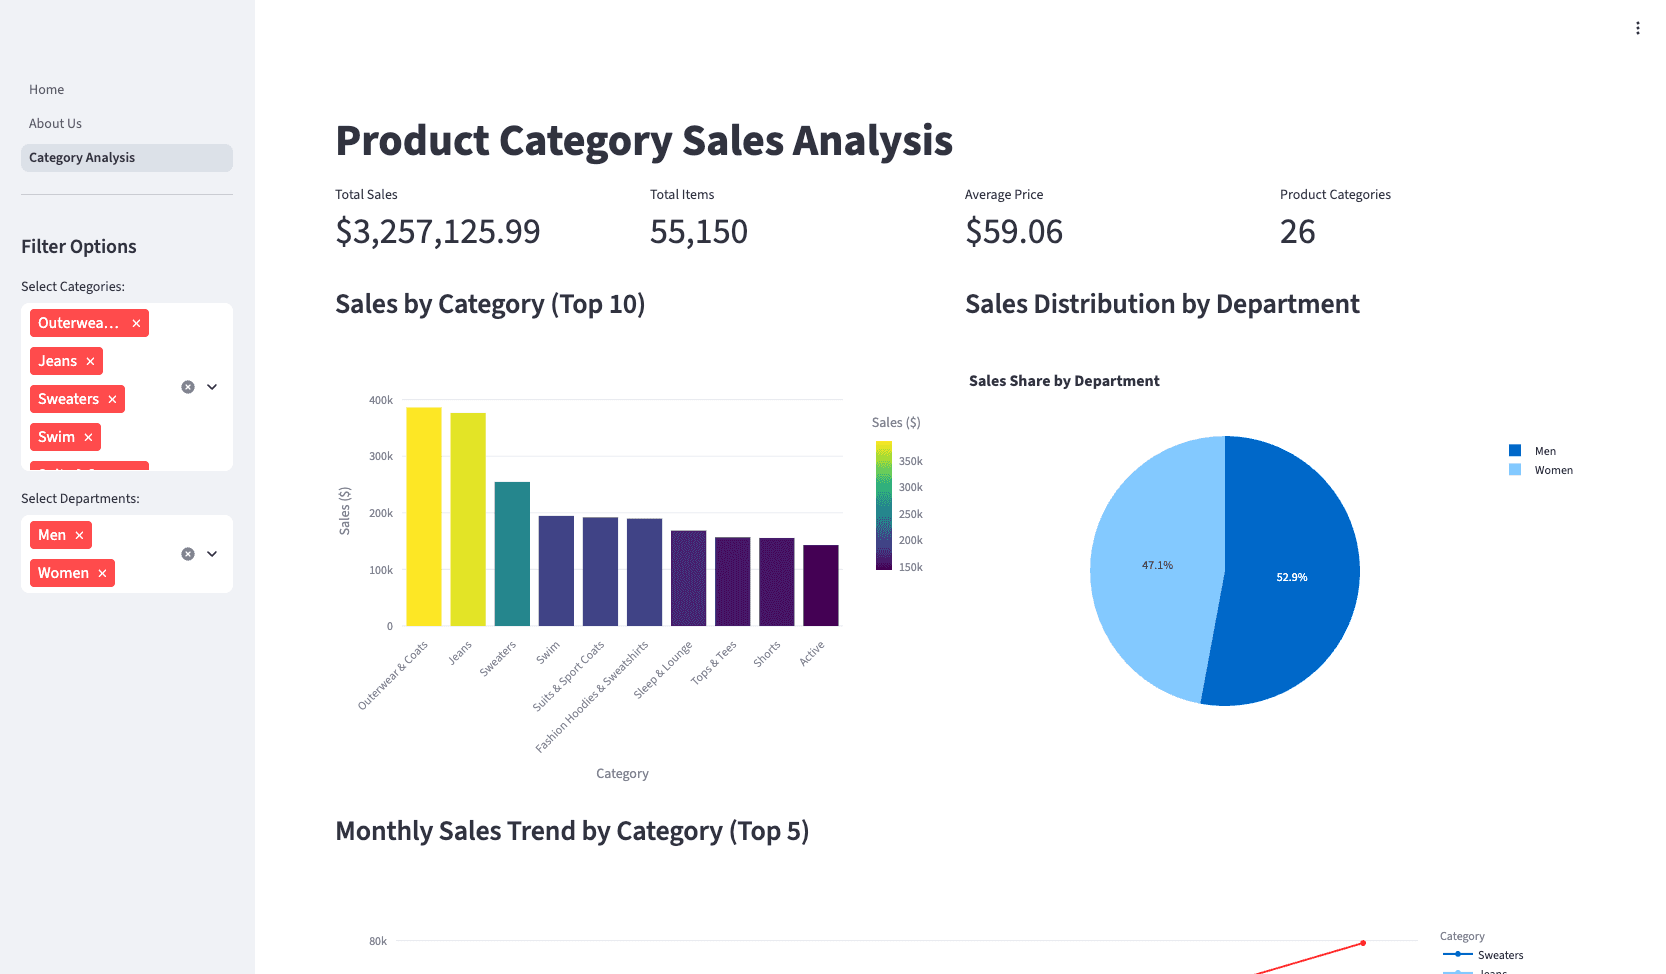1666x974 pixels.
Task: Switch to the Category Analysis page
Action: 82,157
